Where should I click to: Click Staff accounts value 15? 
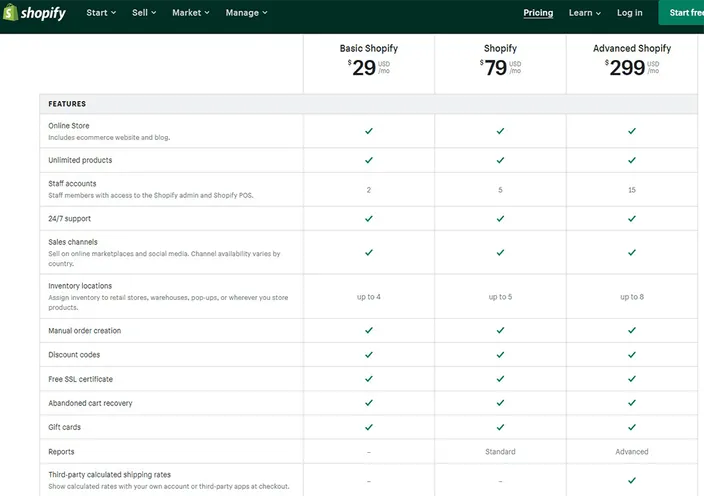coord(632,190)
